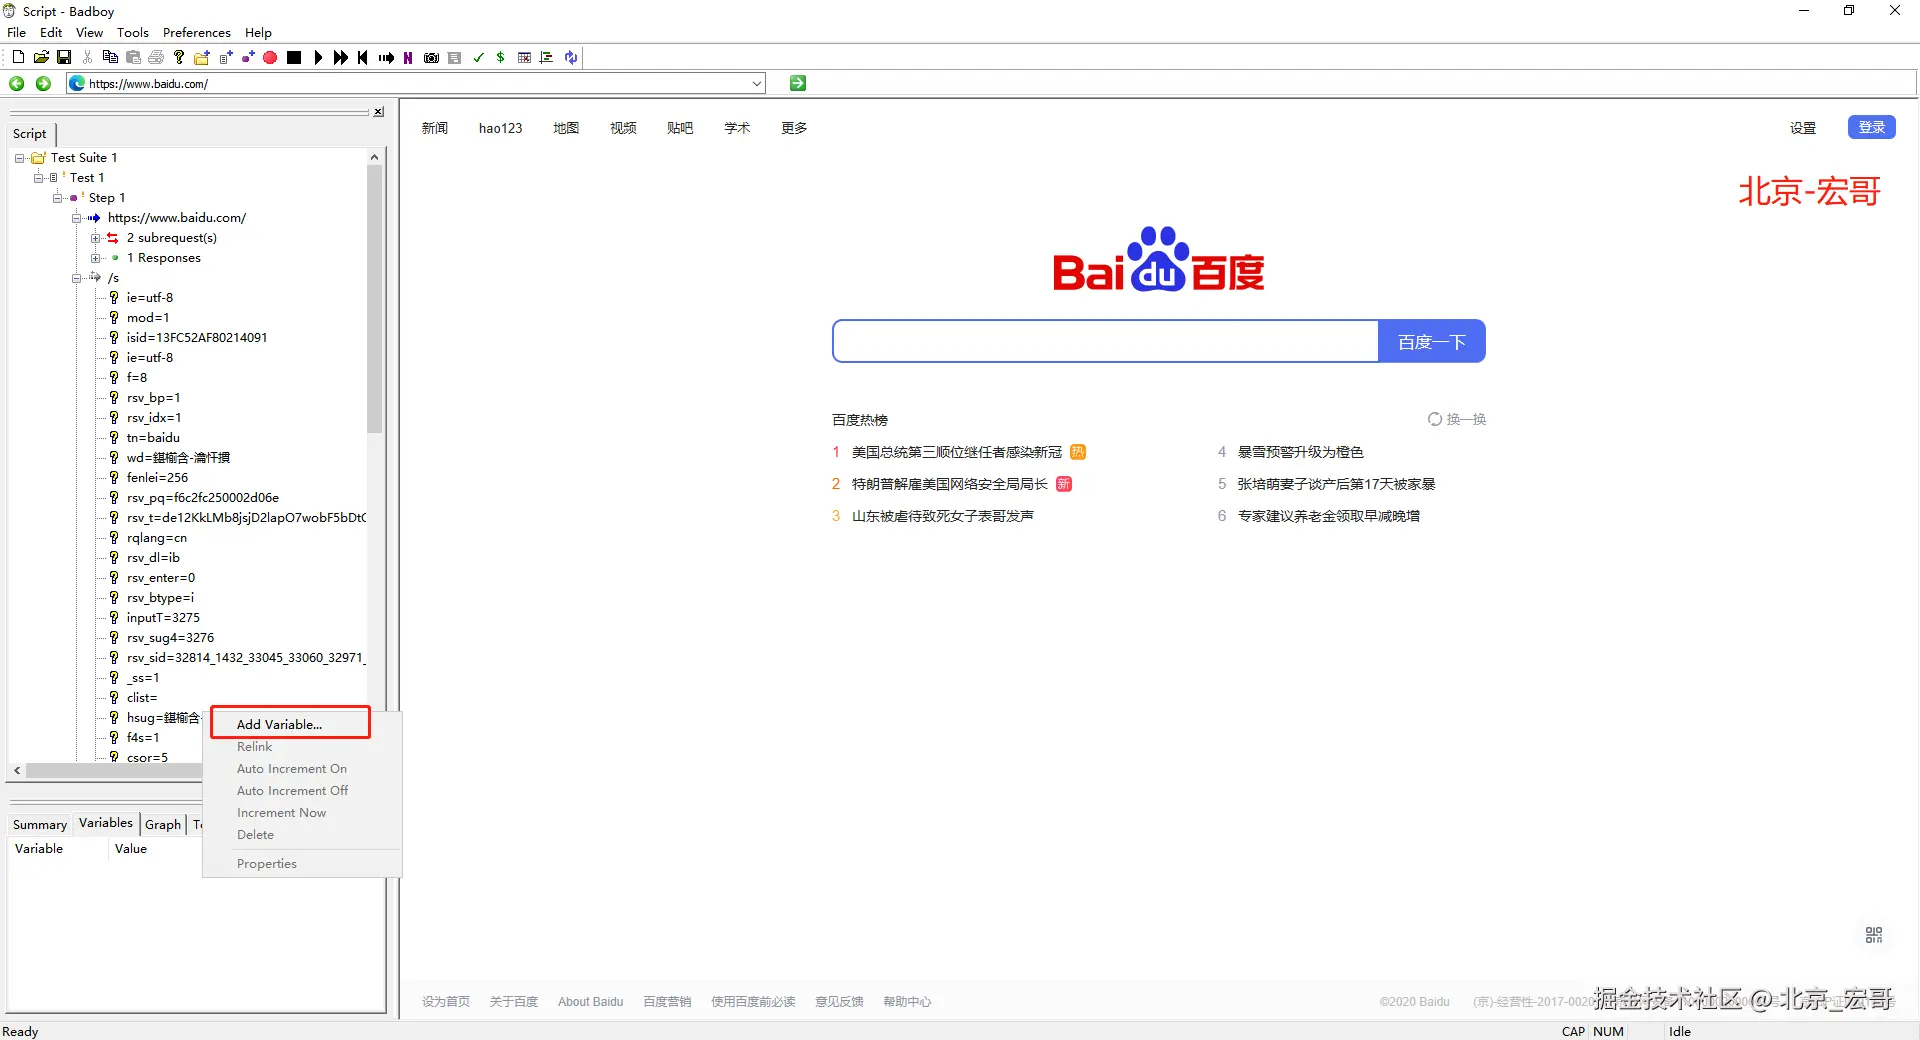This screenshot has height=1040, width=1920.
Task: Toggle recording with the red Record button
Action: [270, 58]
